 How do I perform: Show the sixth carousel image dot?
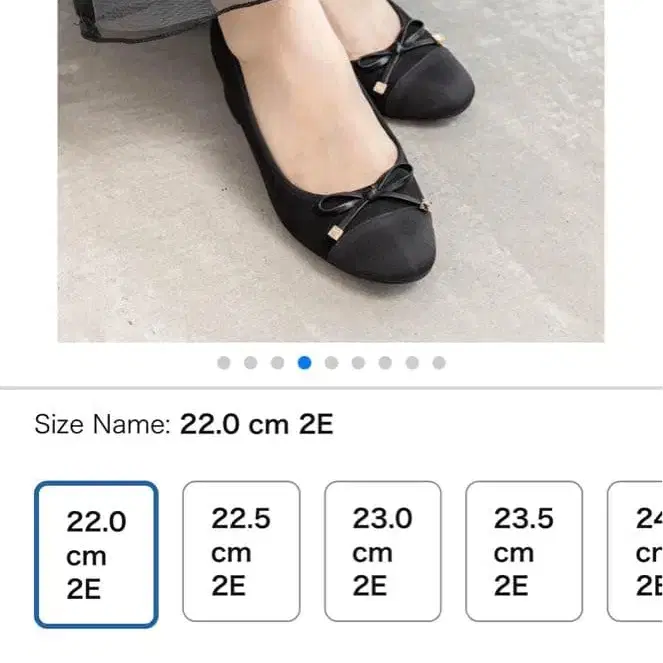pyautogui.click(x=358, y=363)
